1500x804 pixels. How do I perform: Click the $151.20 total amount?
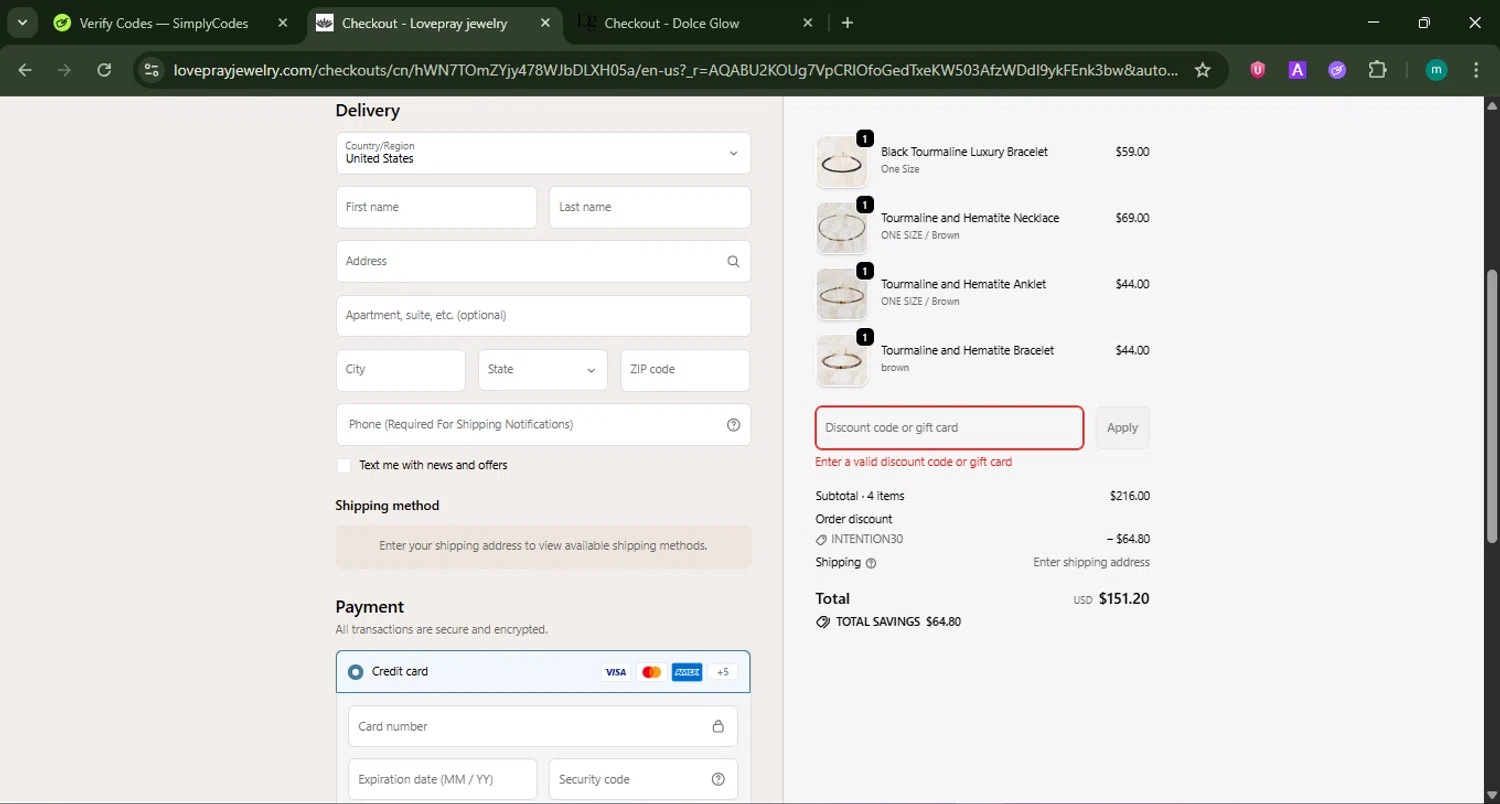pos(1124,599)
